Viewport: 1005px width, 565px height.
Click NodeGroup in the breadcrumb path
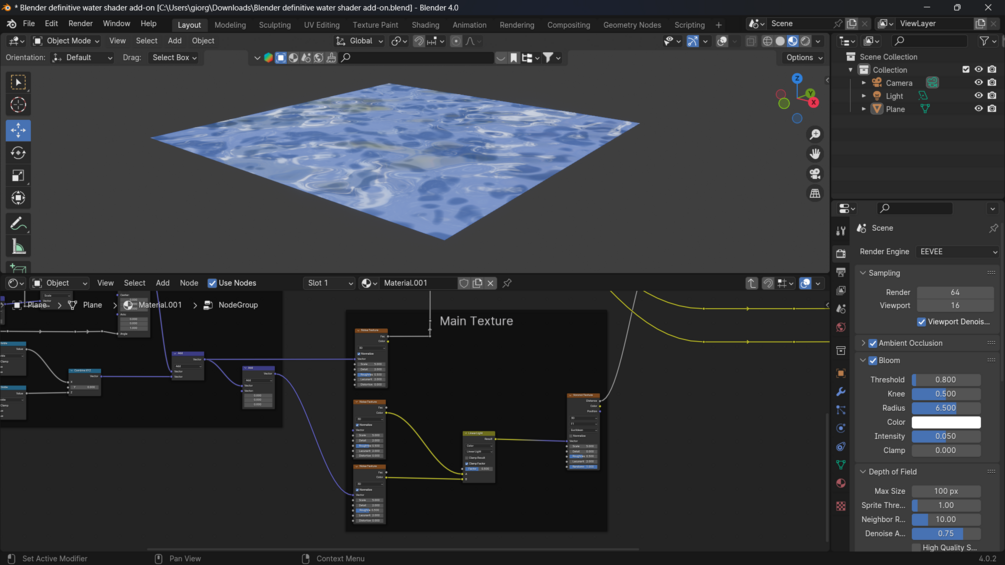click(238, 305)
